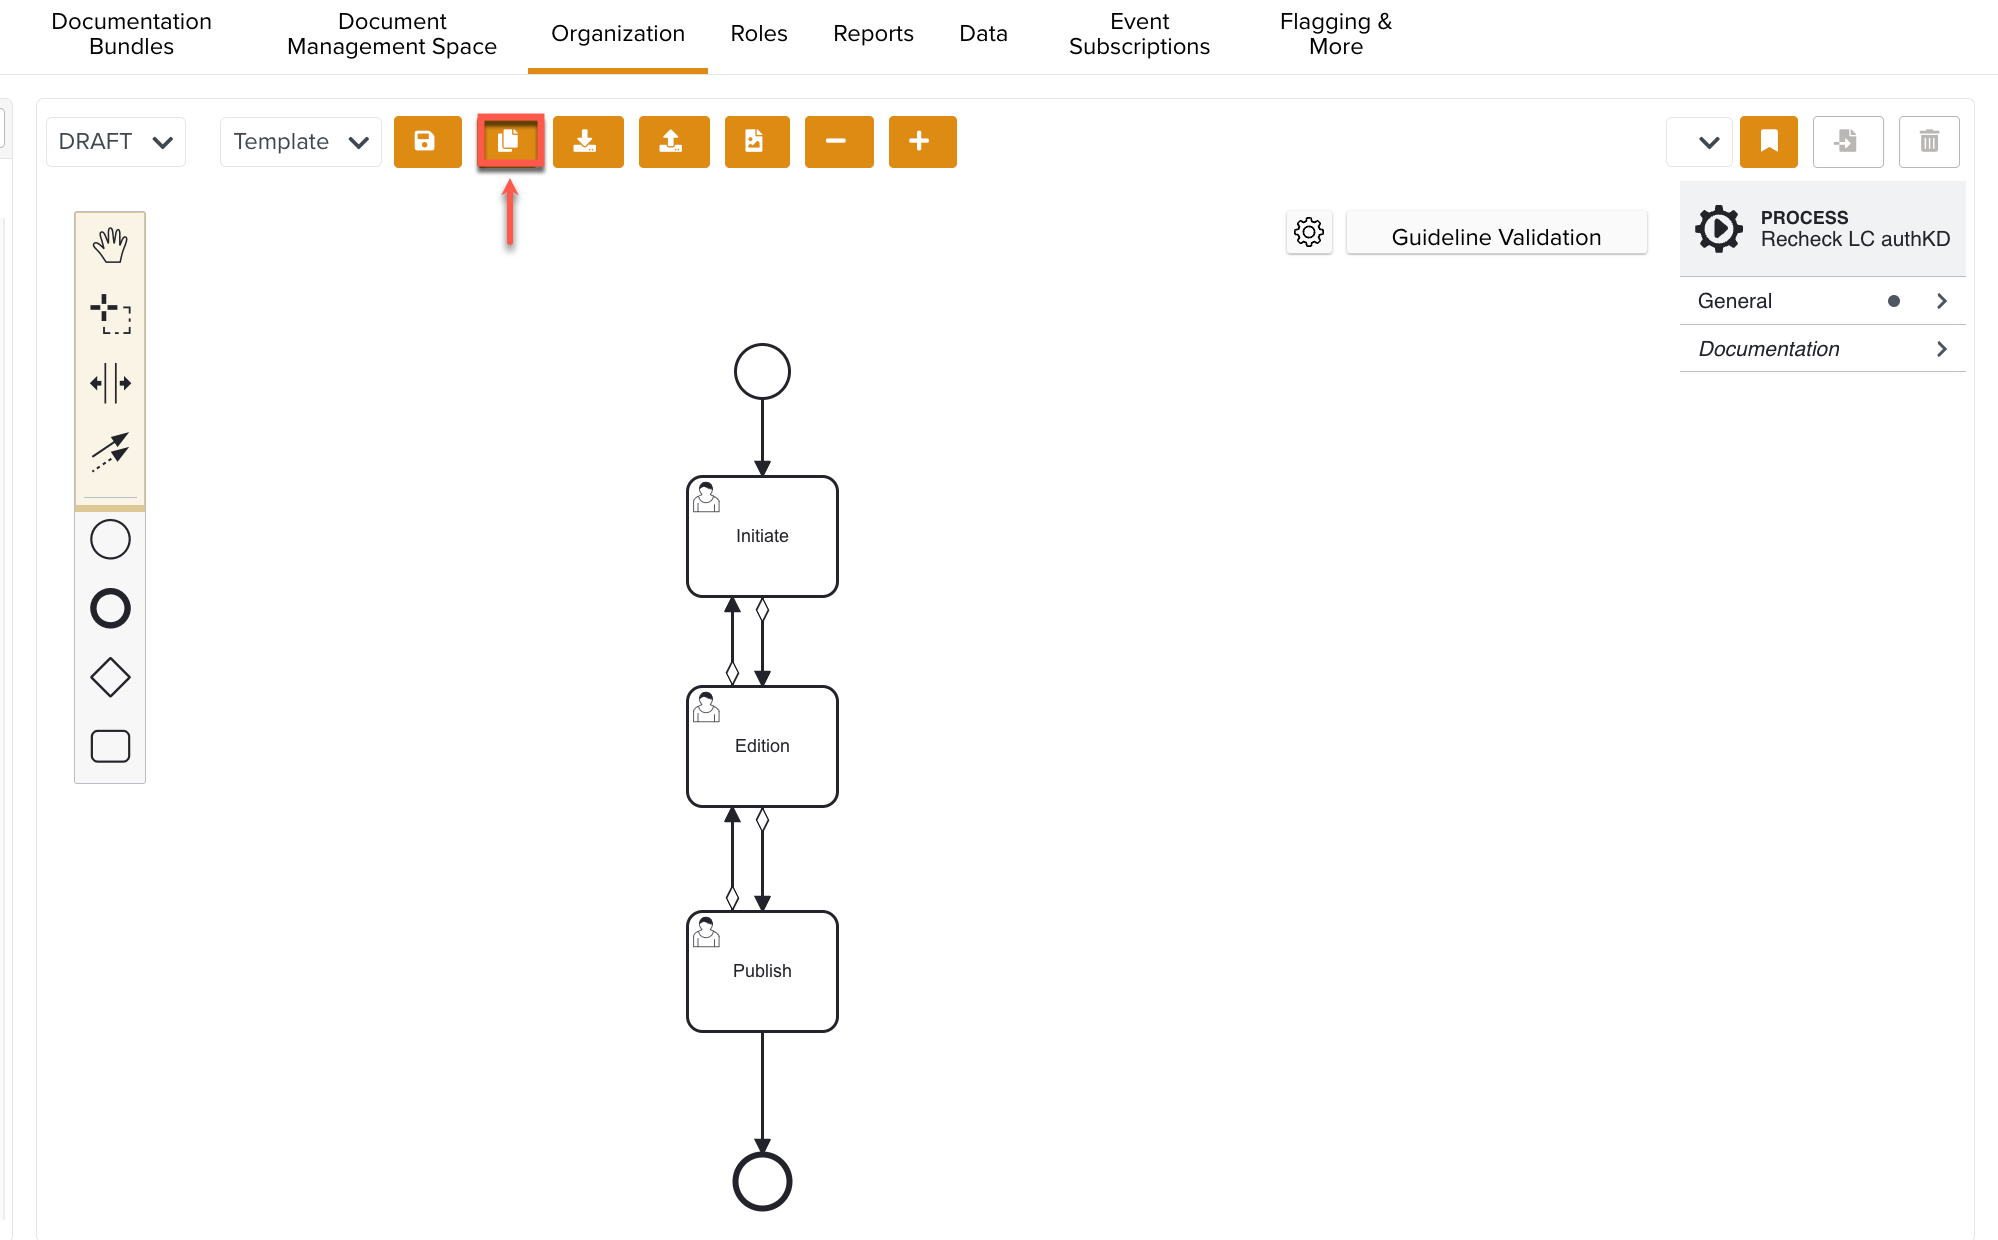Activate the Global Connect tool
This screenshot has width=1998, height=1240.
click(x=110, y=452)
